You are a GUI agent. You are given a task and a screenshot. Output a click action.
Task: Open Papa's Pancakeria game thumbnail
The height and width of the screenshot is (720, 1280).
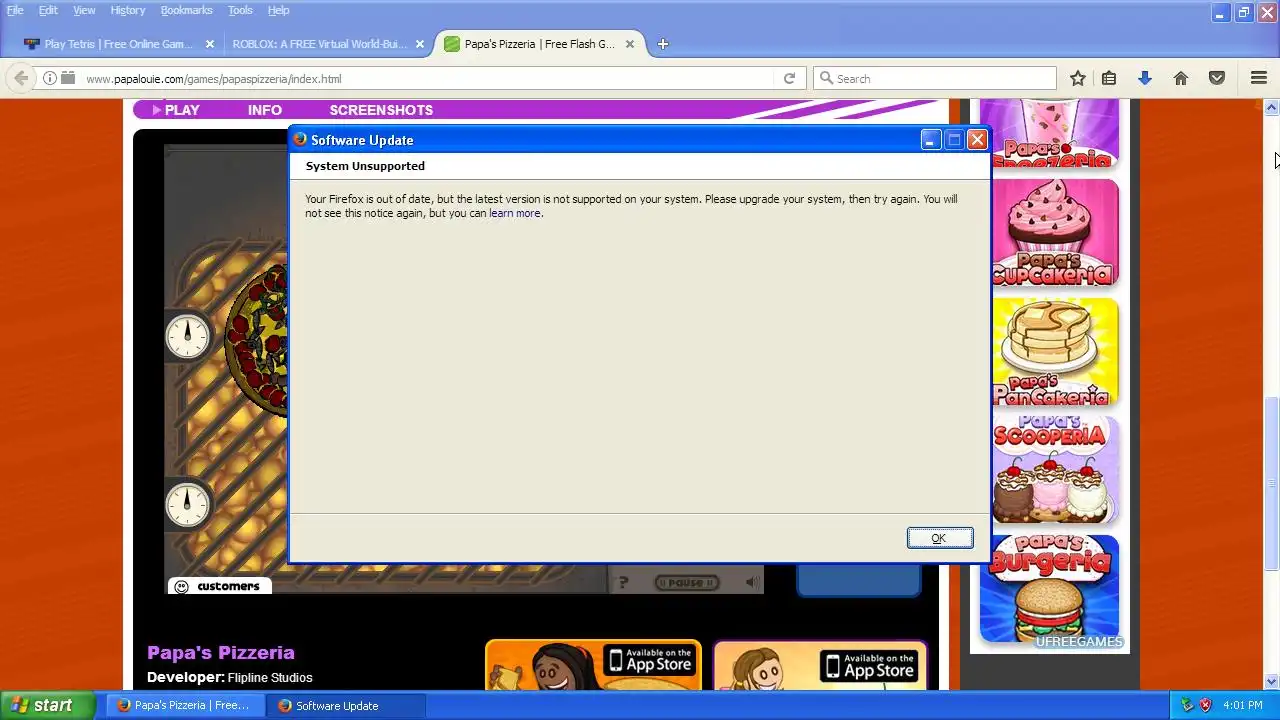click(1055, 352)
